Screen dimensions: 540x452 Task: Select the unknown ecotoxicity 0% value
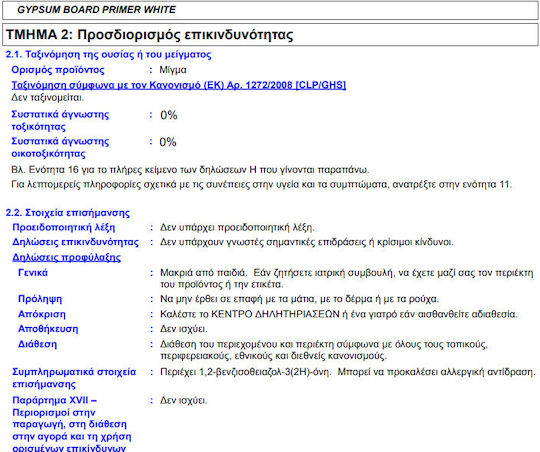(x=168, y=142)
